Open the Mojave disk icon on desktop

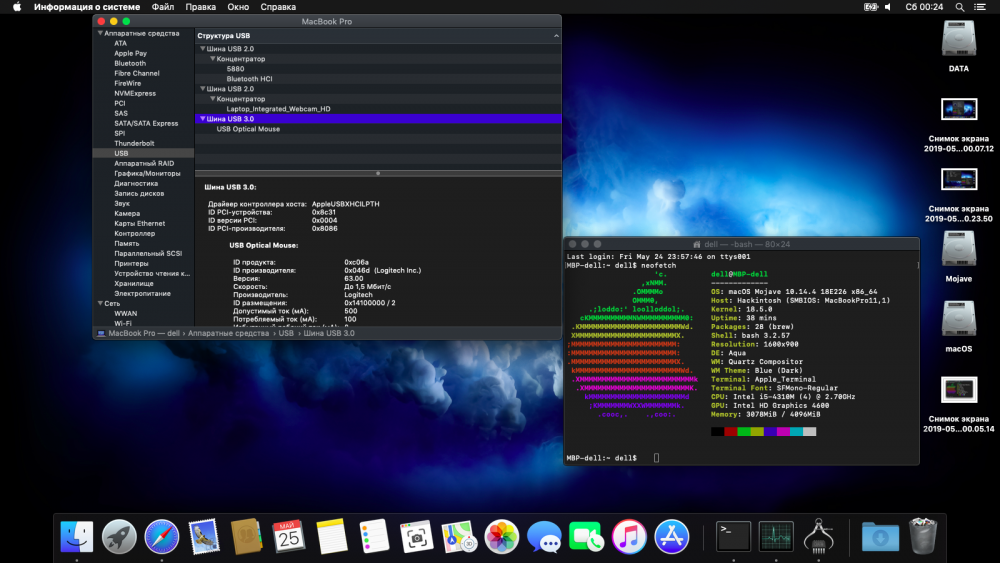[958, 250]
